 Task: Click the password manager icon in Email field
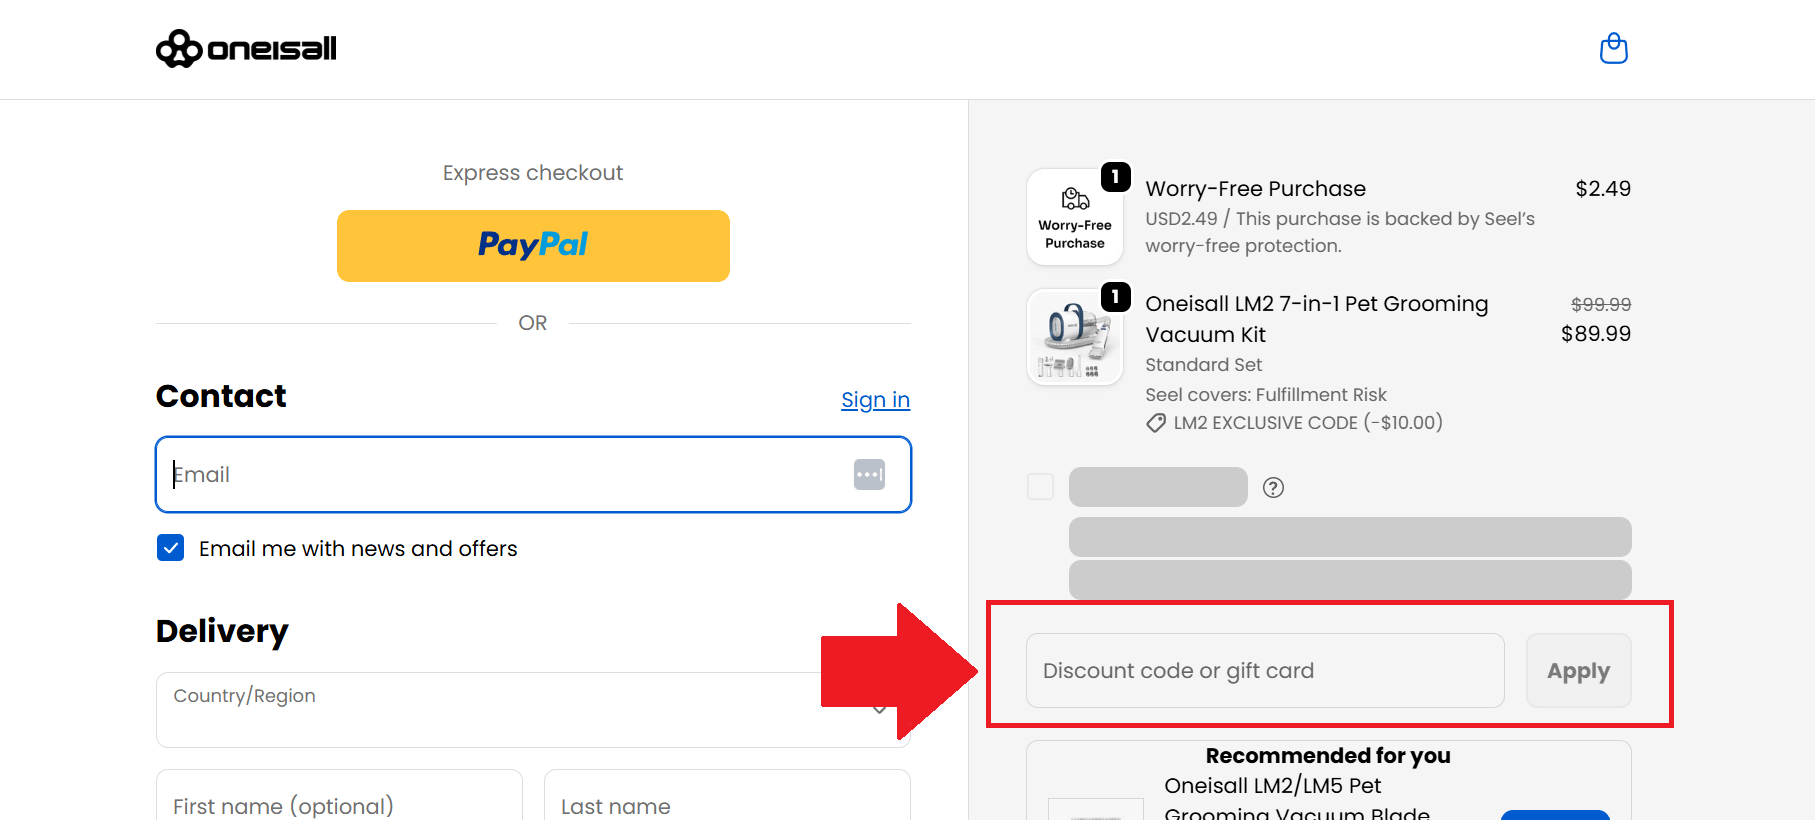(869, 474)
